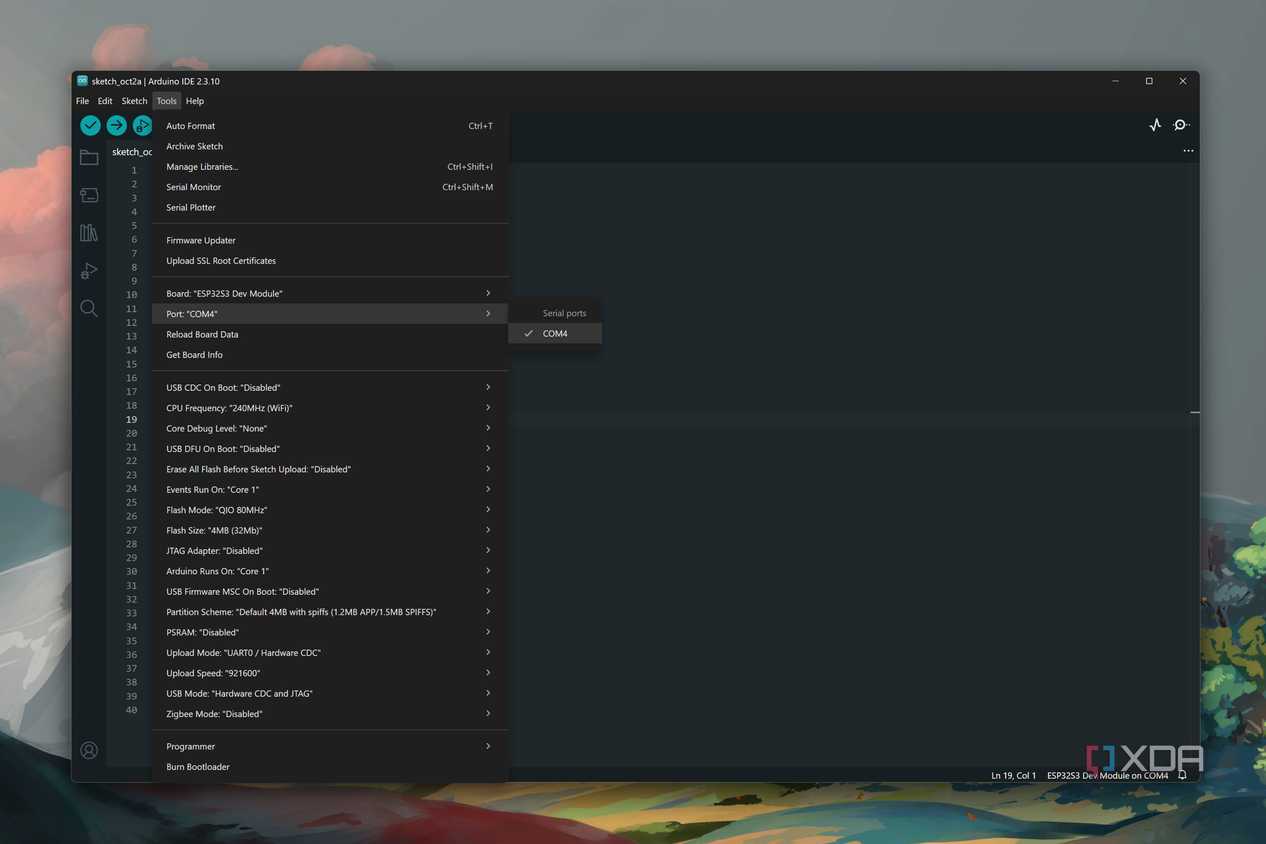Expand the Port "COM4" submenu

click(330, 314)
